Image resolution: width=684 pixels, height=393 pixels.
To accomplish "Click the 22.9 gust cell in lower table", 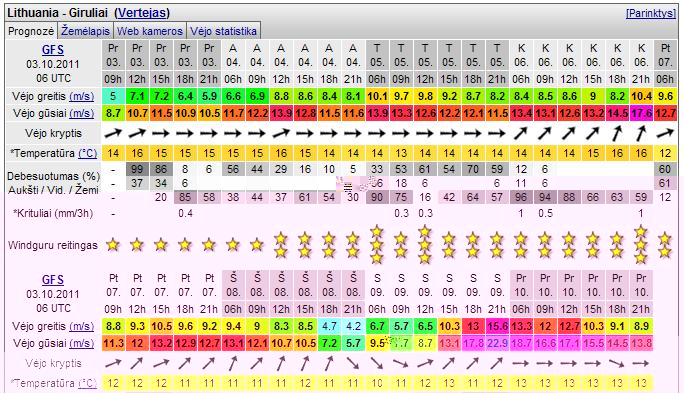I will pos(497,343).
